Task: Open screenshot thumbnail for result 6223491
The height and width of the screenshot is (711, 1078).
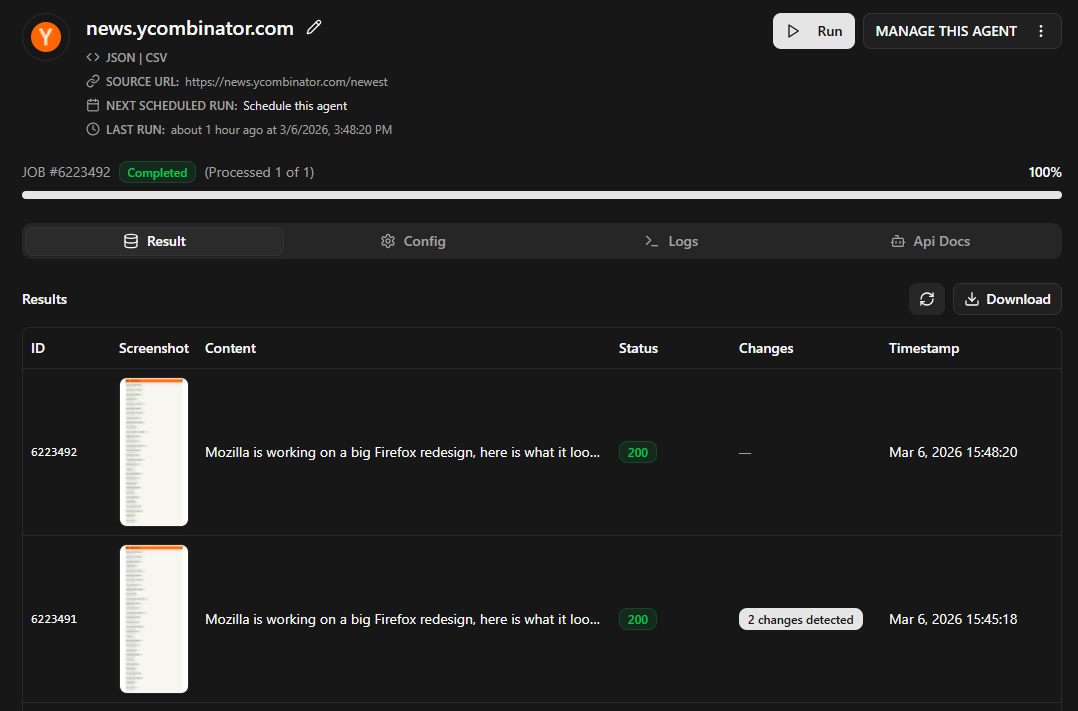Action: pos(154,619)
